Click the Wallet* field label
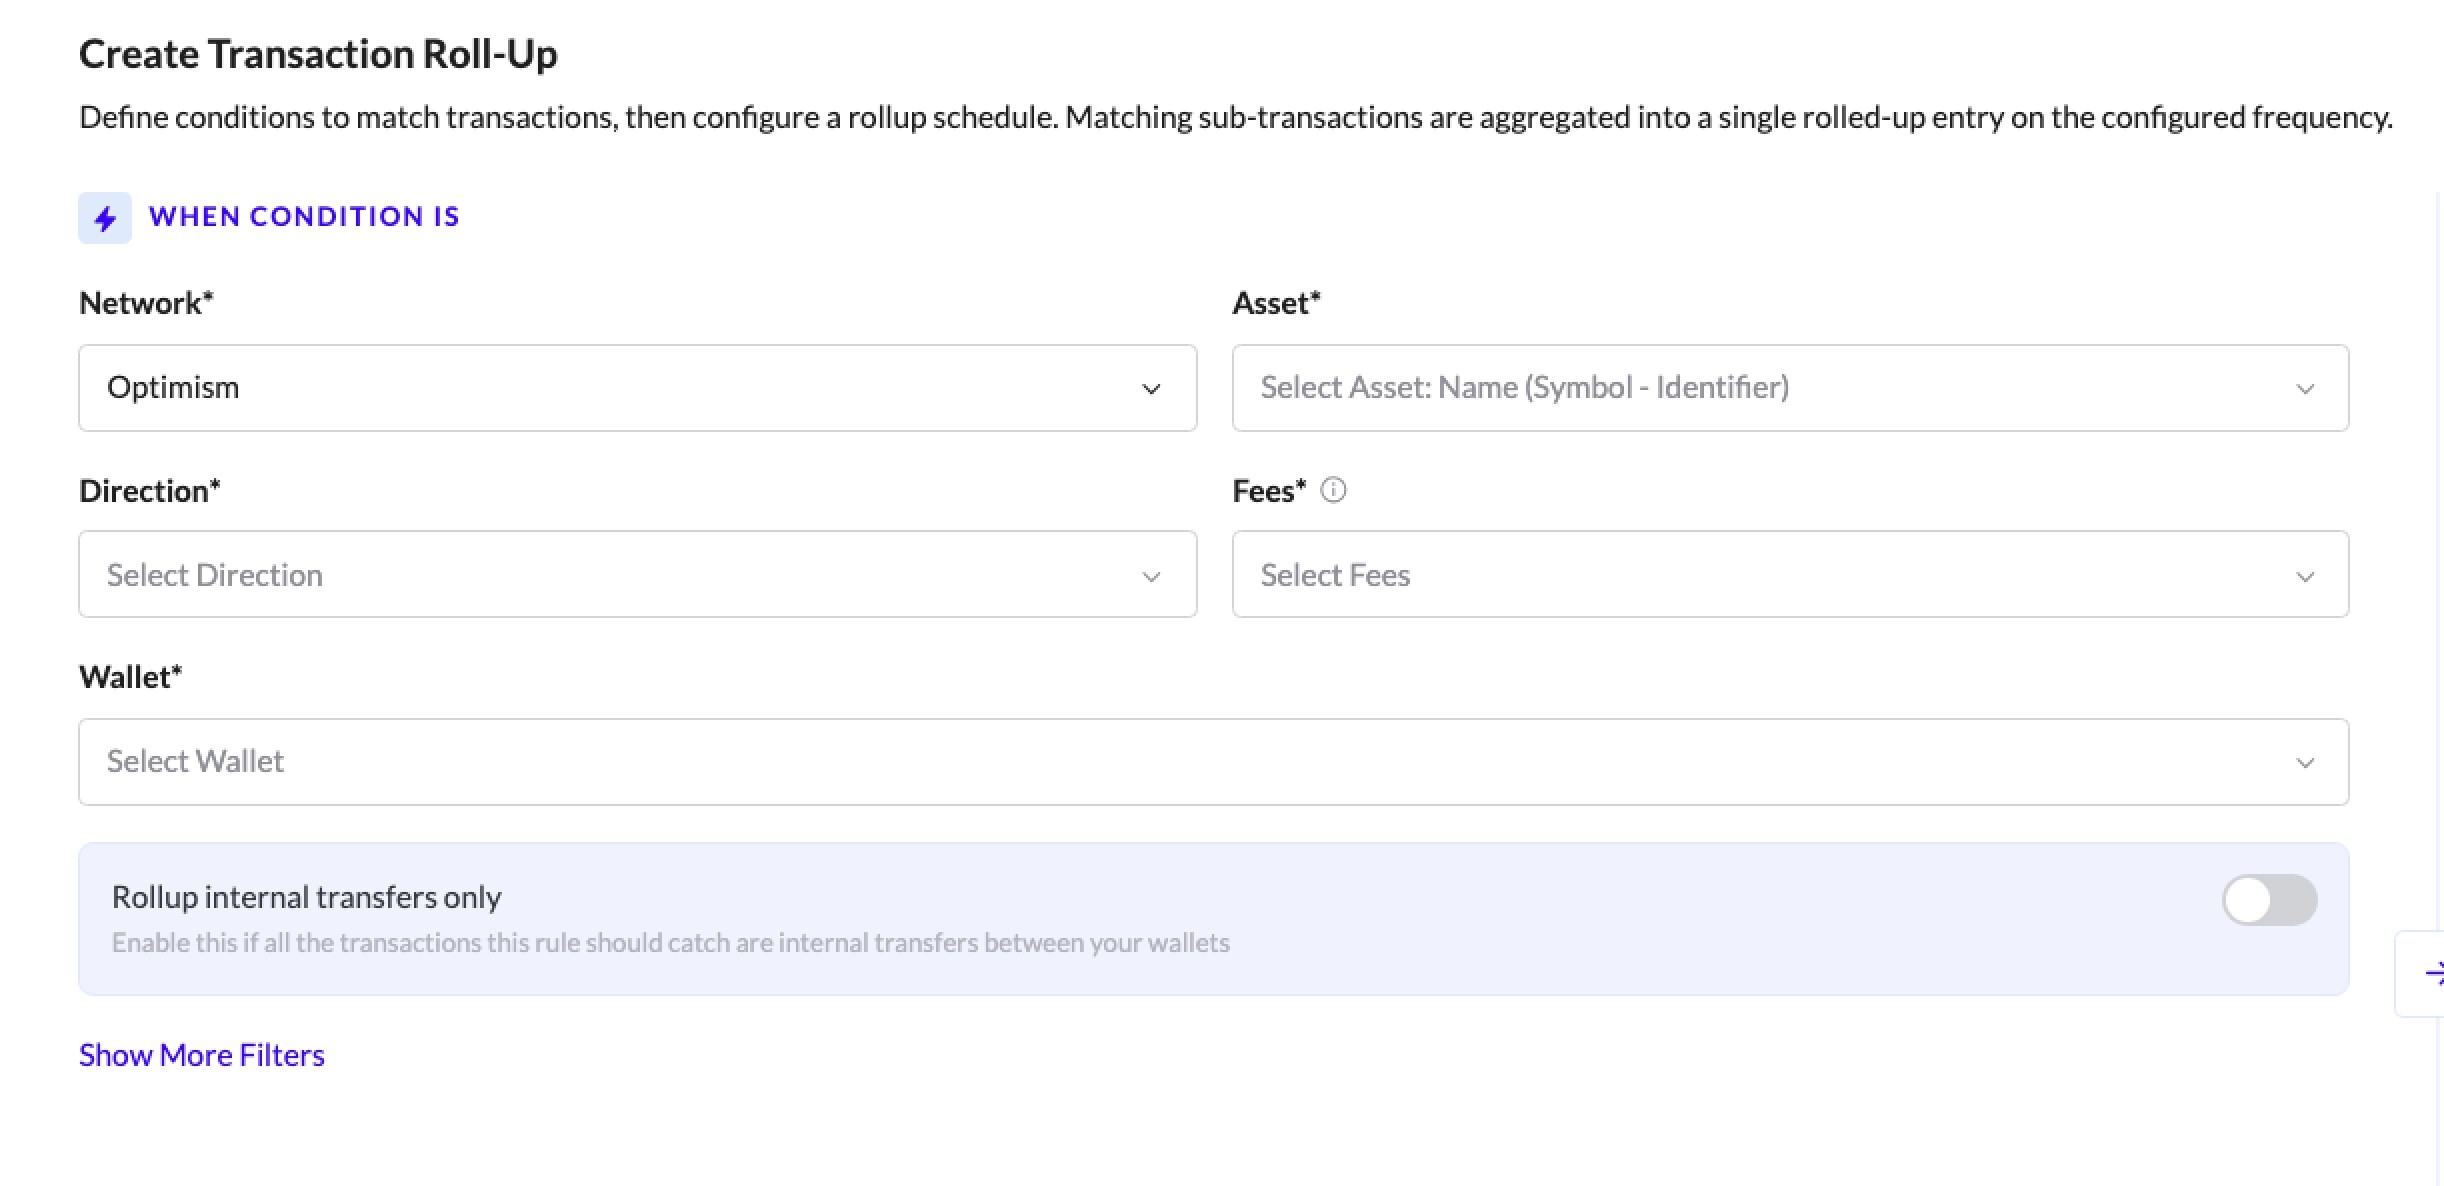The height and width of the screenshot is (1186, 2444). (131, 677)
